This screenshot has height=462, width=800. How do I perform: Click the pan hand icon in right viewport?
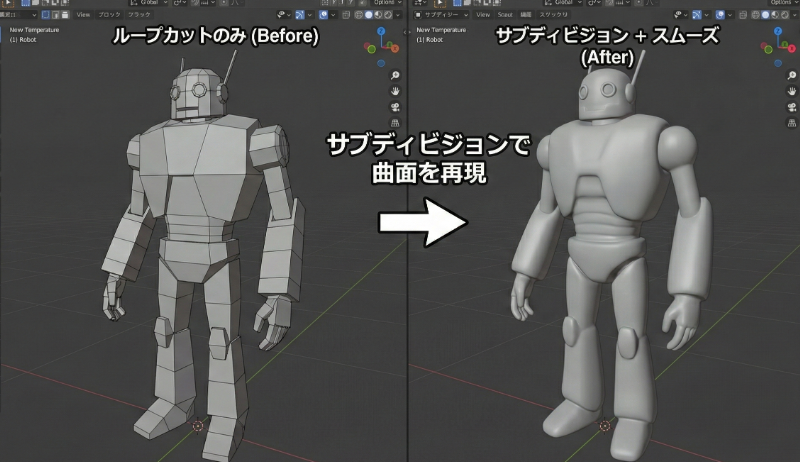pos(792,91)
